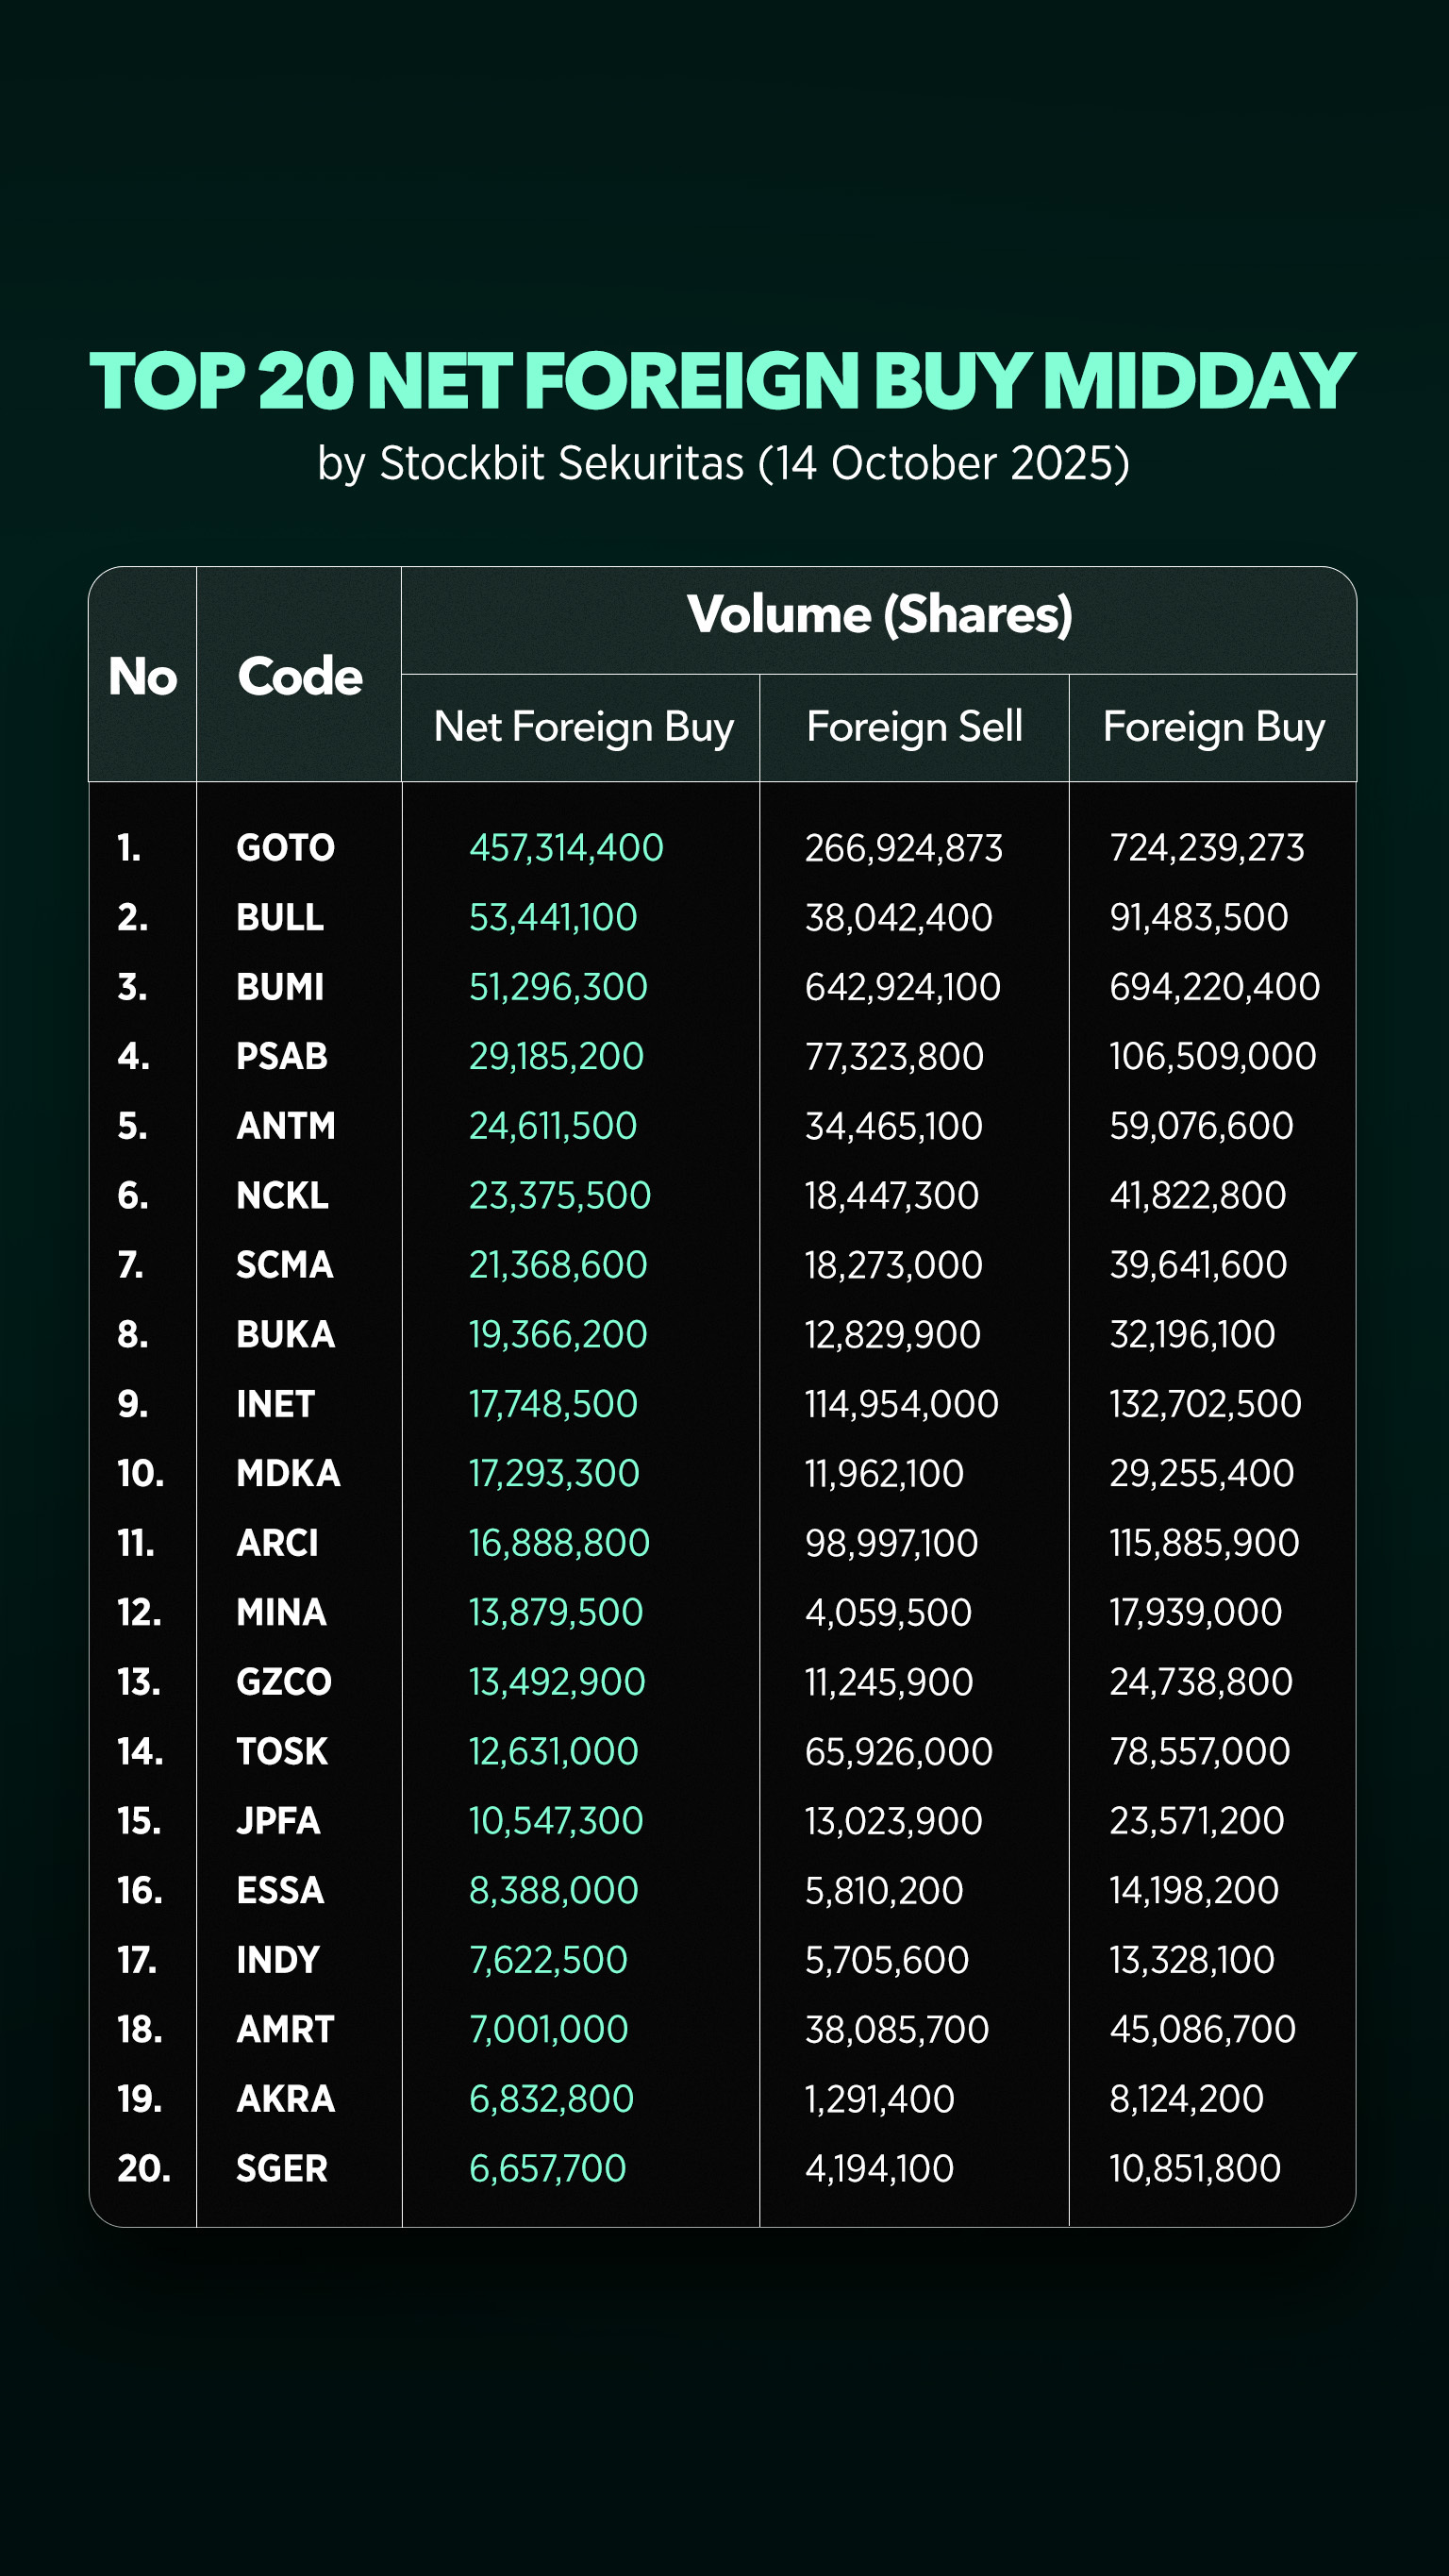The height and width of the screenshot is (2576, 1449).
Task: Select INET net foreign buy value 17,748,500
Action: pos(553,1404)
